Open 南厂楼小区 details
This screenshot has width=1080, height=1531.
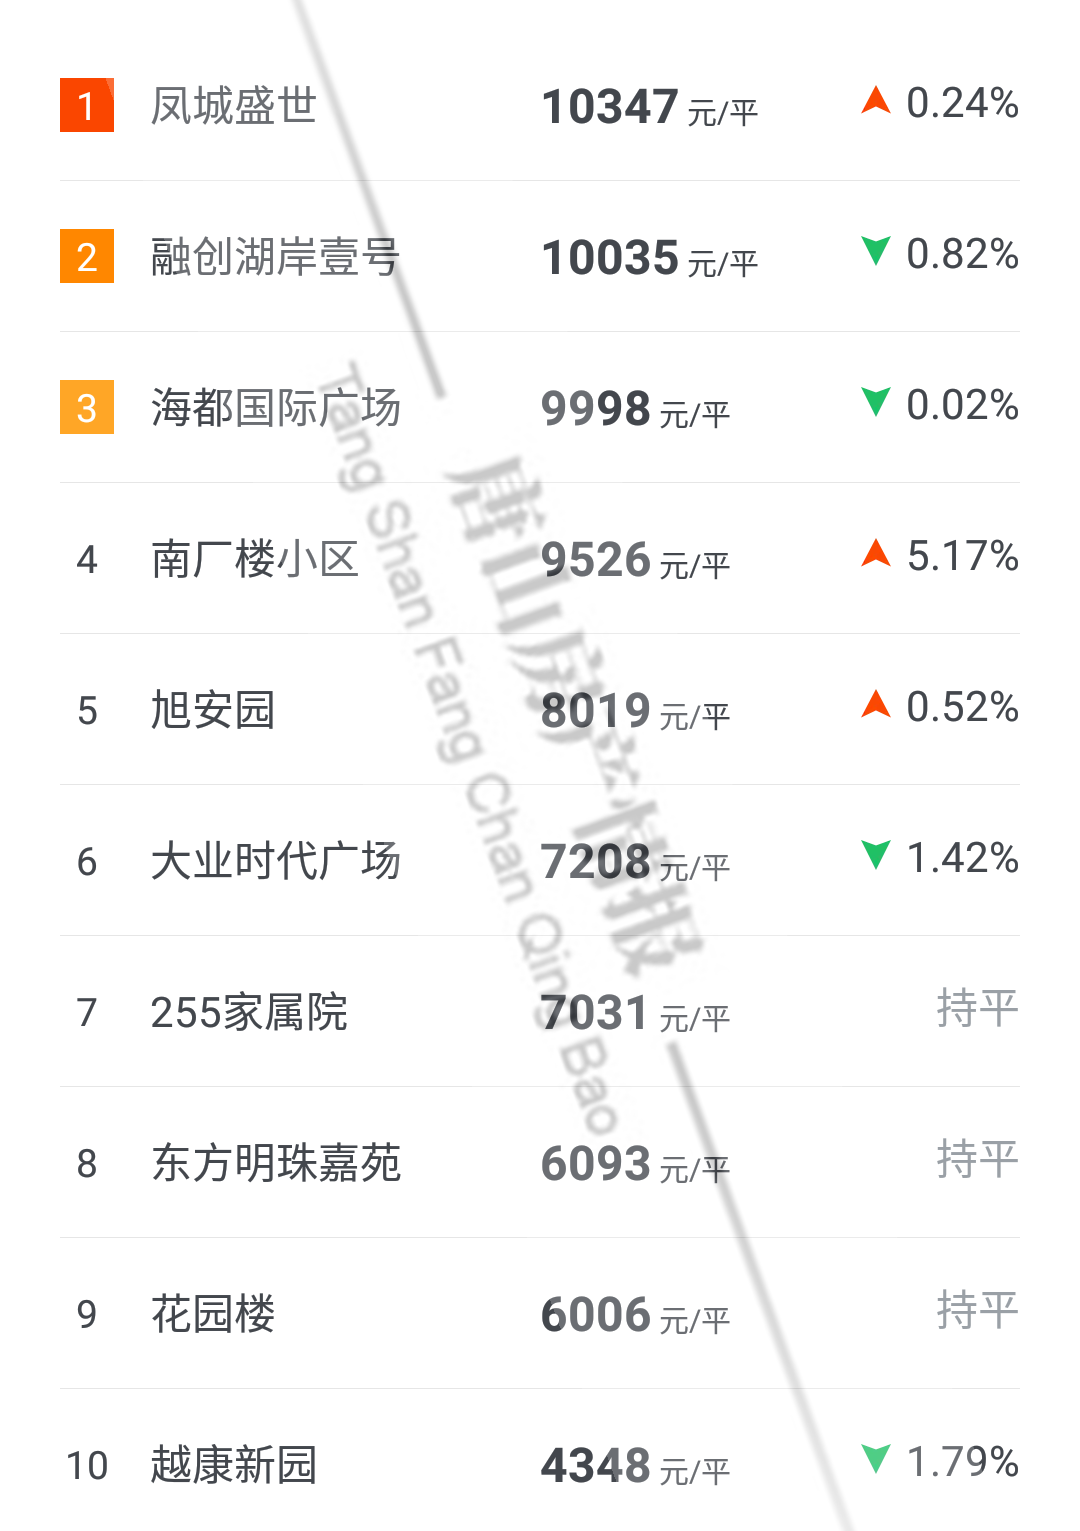point(254,559)
